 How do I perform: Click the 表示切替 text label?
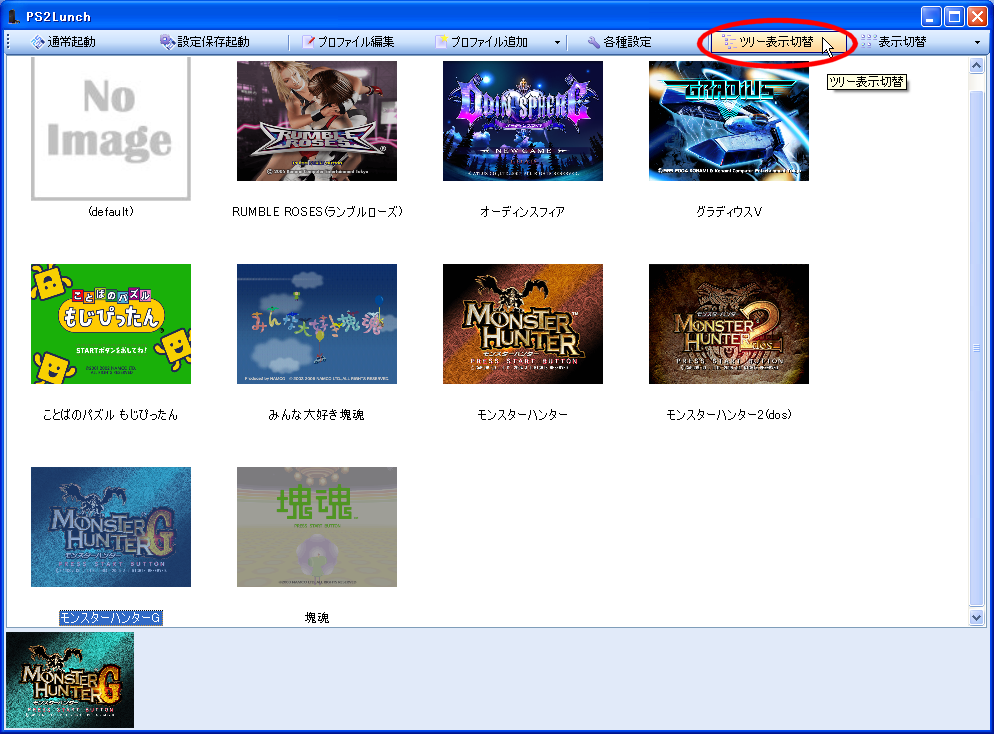click(x=902, y=42)
